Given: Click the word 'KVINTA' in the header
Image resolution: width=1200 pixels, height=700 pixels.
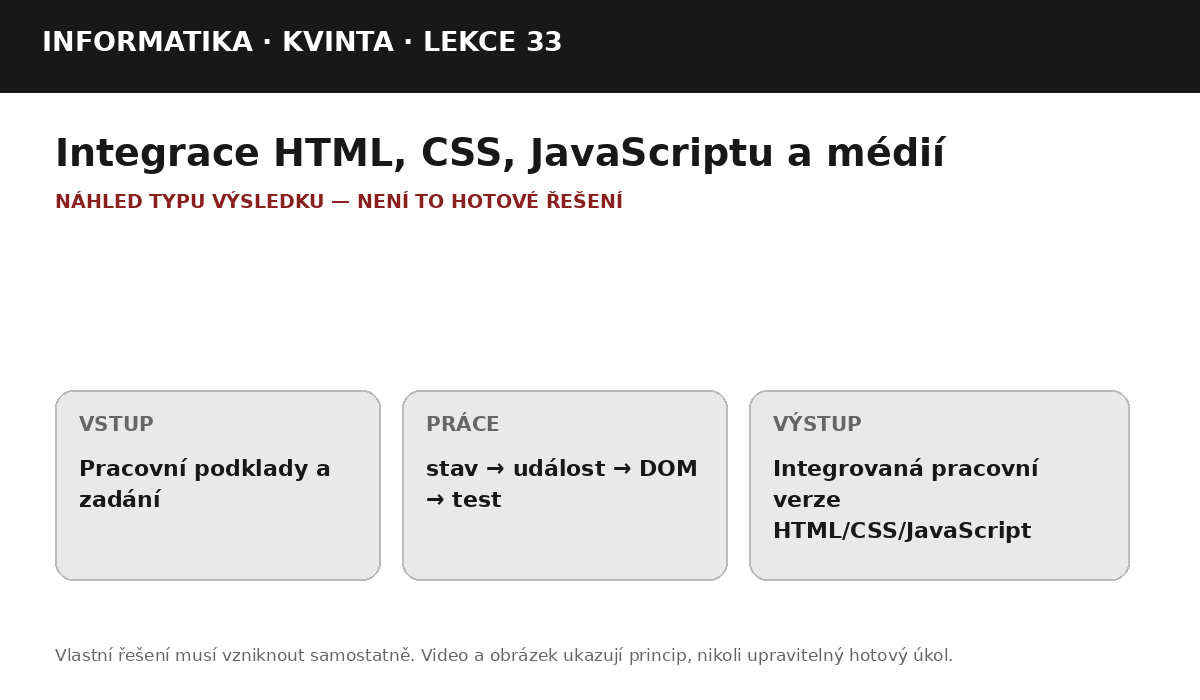Looking at the screenshot, I should 338,43.
